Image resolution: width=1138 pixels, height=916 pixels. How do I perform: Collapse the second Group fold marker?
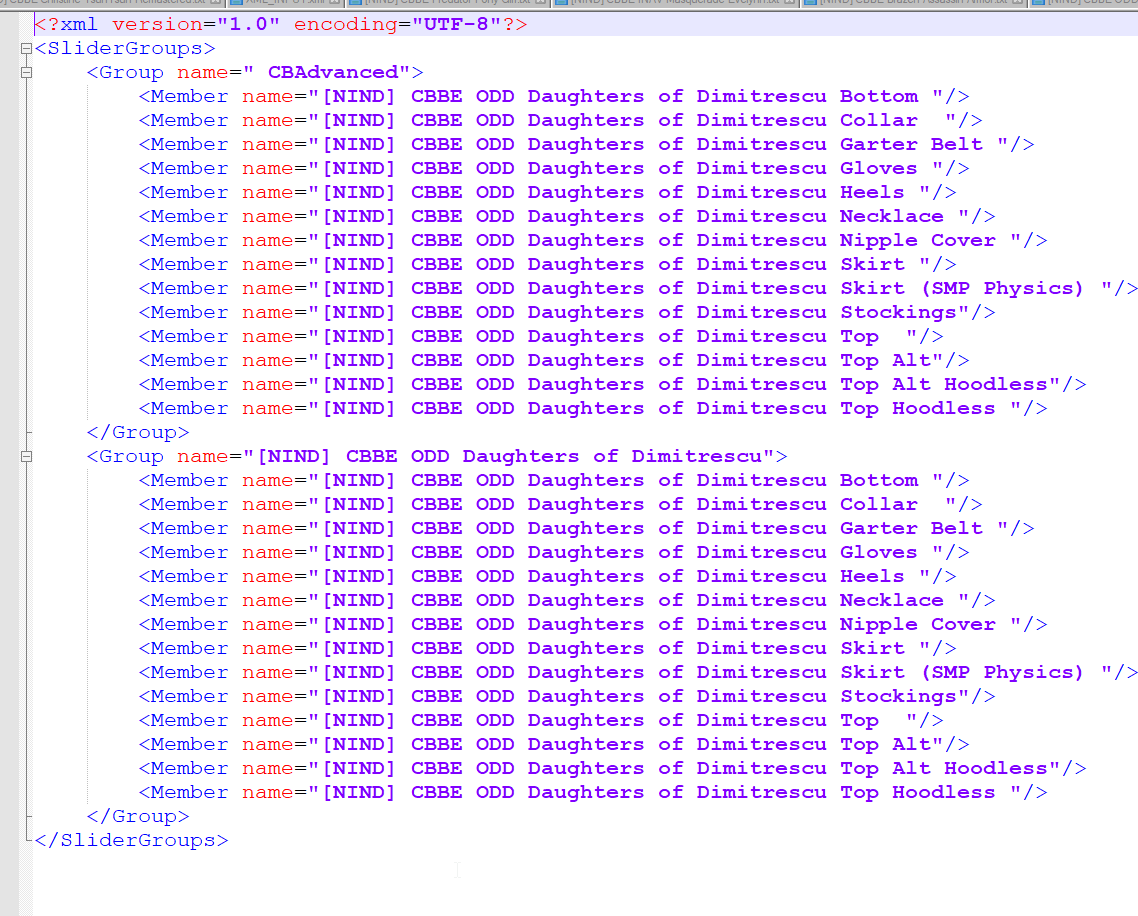[26, 457]
